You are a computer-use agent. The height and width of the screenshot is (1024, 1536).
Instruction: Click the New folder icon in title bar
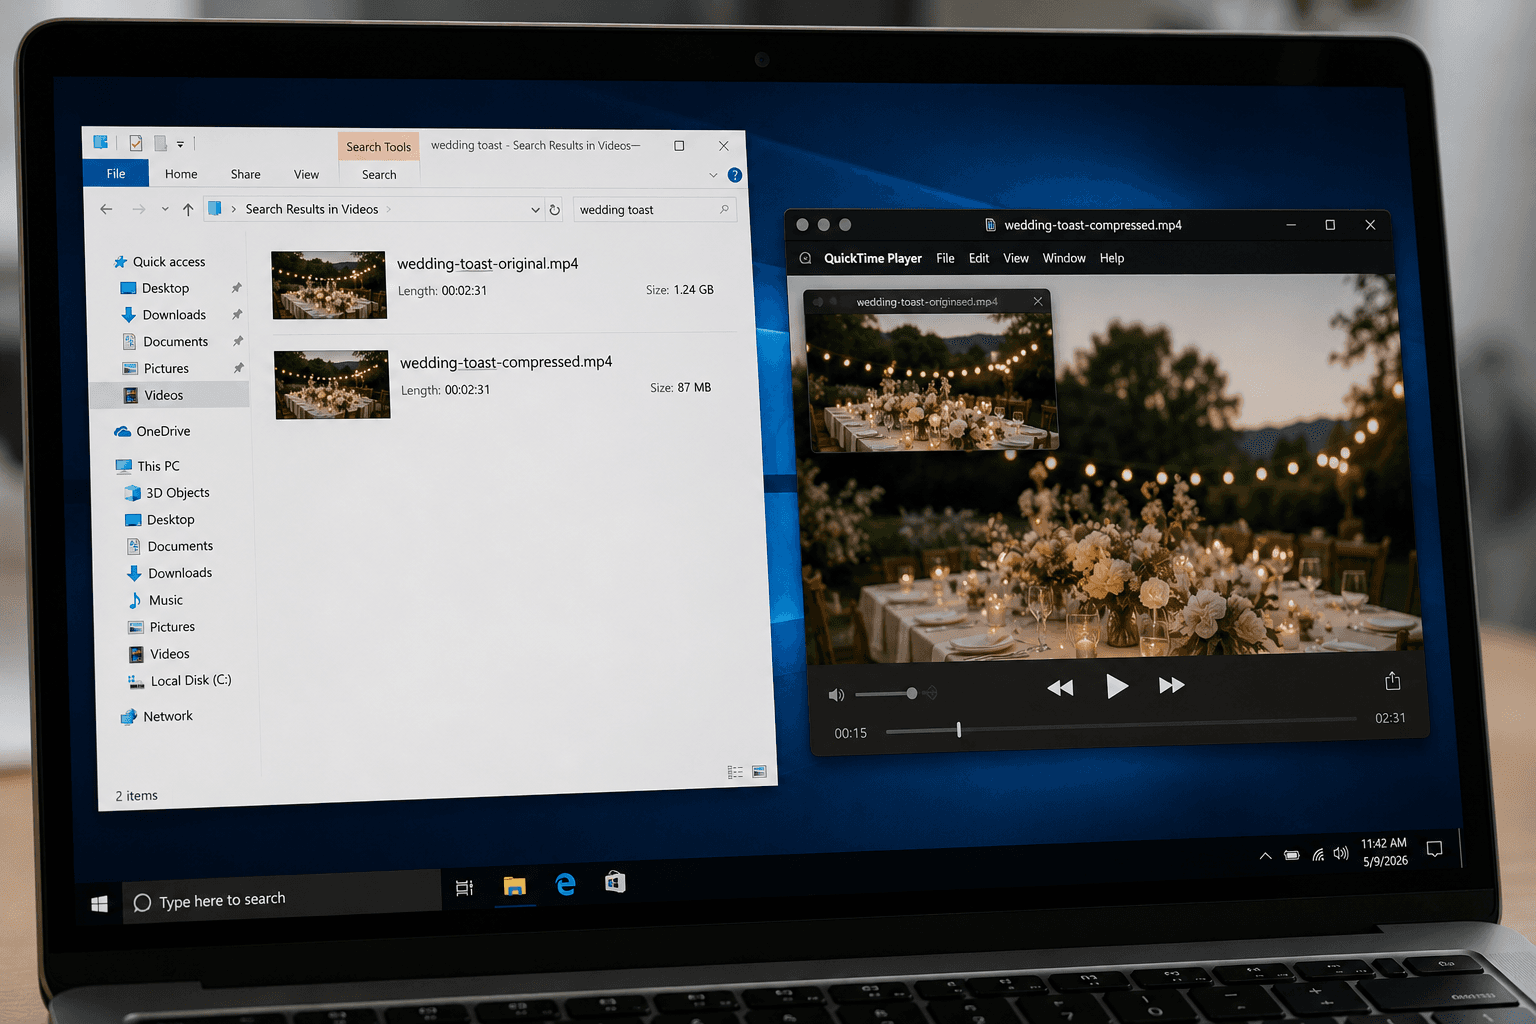pos(160,143)
